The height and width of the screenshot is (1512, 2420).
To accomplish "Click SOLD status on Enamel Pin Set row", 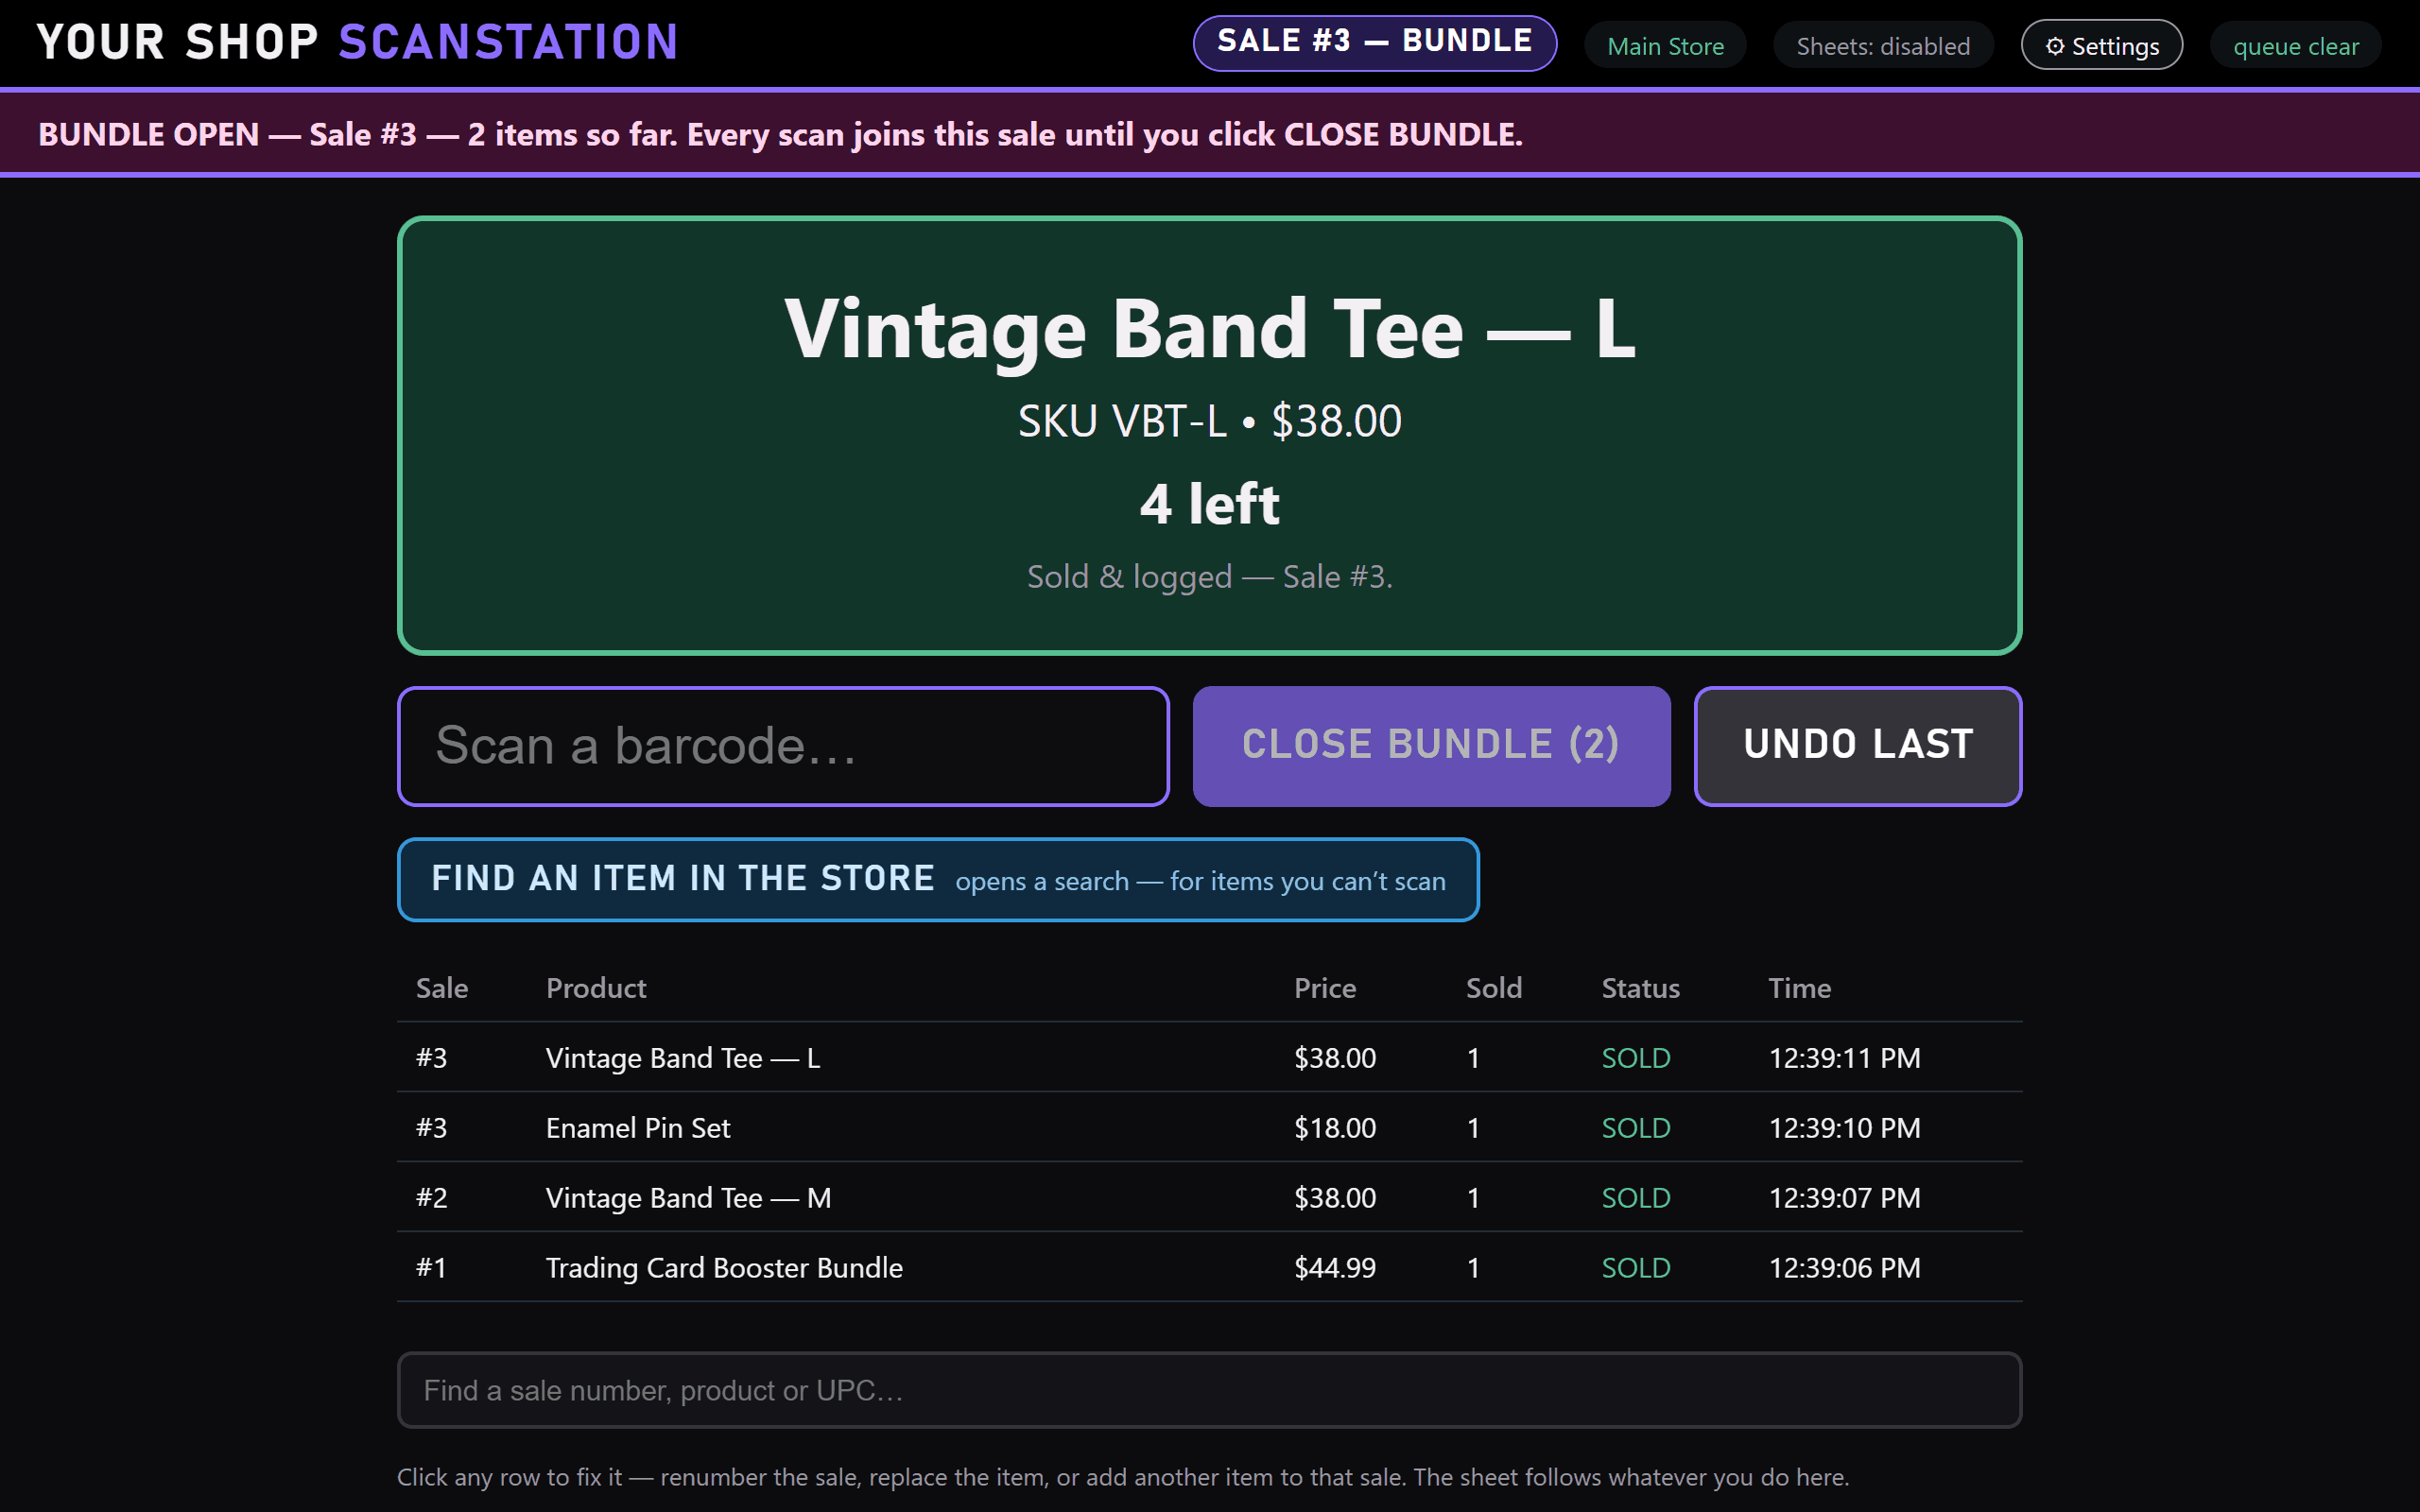I will coord(1636,1127).
